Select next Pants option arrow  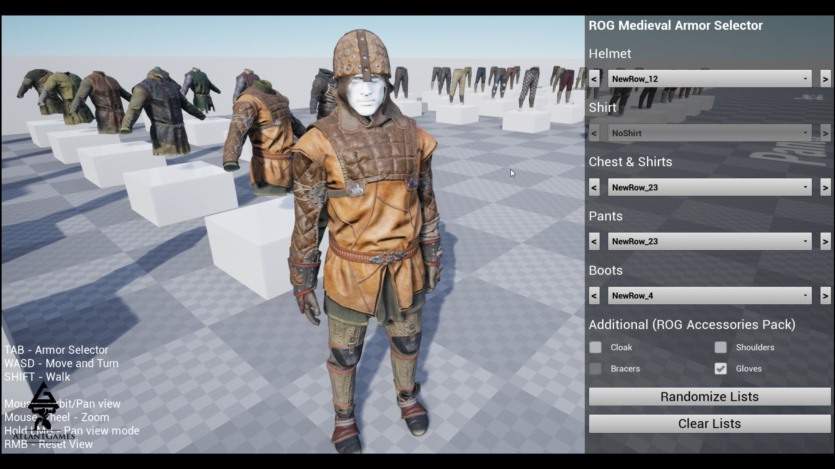click(825, 241)
